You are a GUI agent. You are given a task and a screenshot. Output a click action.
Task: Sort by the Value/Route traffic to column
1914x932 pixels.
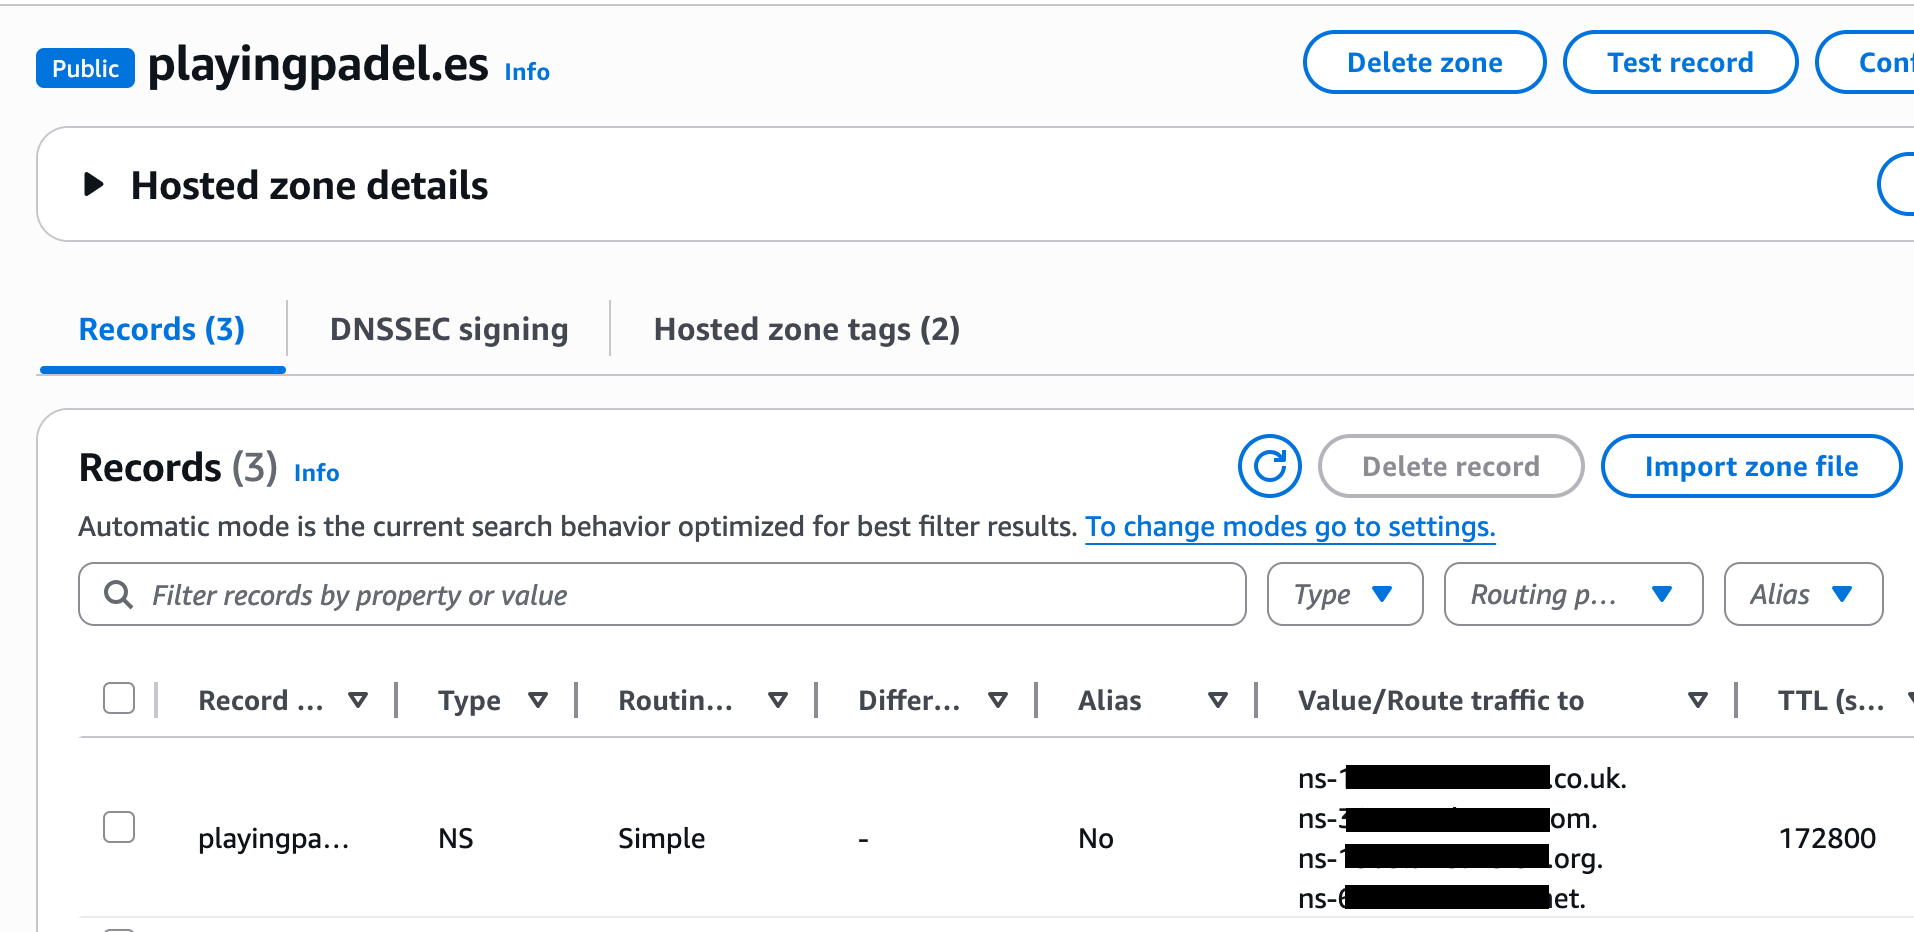coord(1696,700)
